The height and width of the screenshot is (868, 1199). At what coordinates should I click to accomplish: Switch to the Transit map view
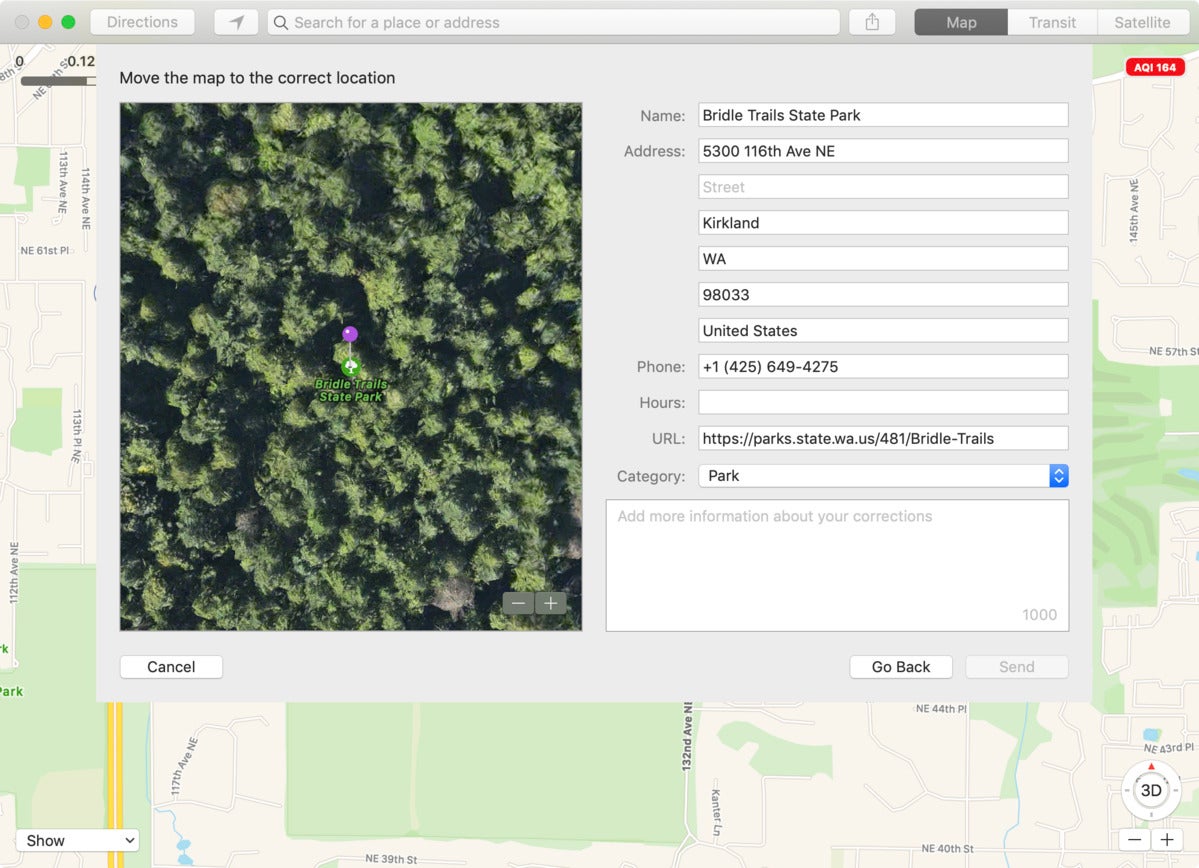1052,22
